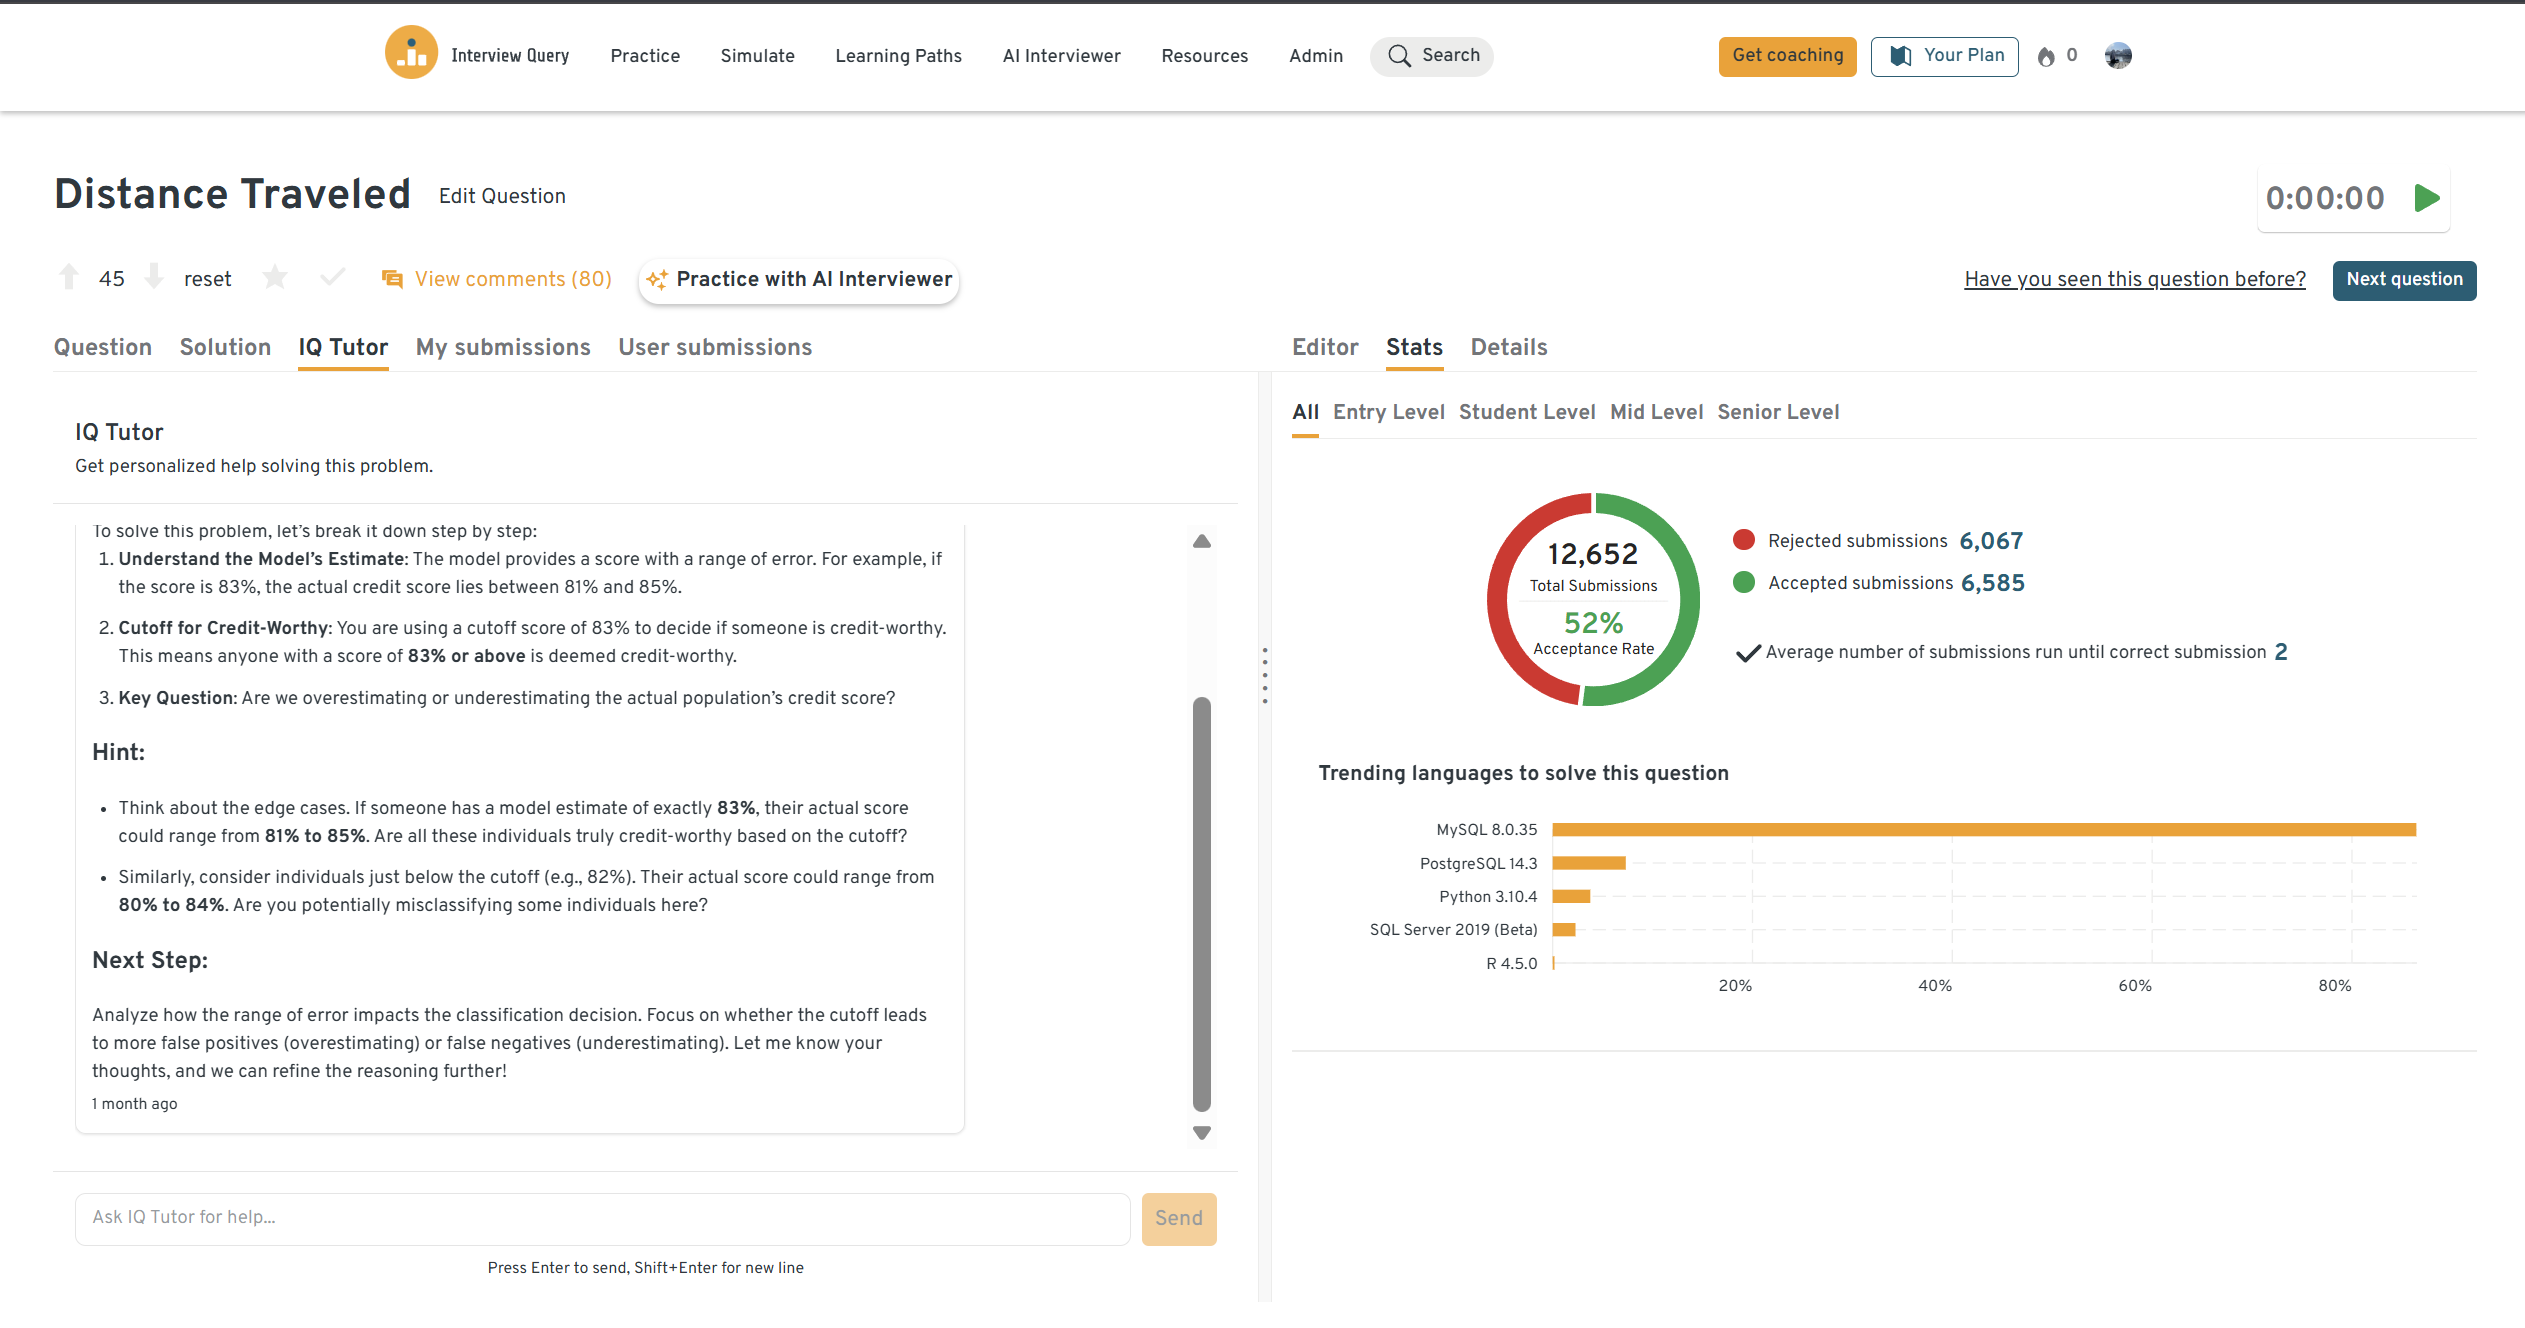This screenshot has width=2525, height=1328.
Task: Grab the vertical panel divider handle
Action: (1265, 675)
